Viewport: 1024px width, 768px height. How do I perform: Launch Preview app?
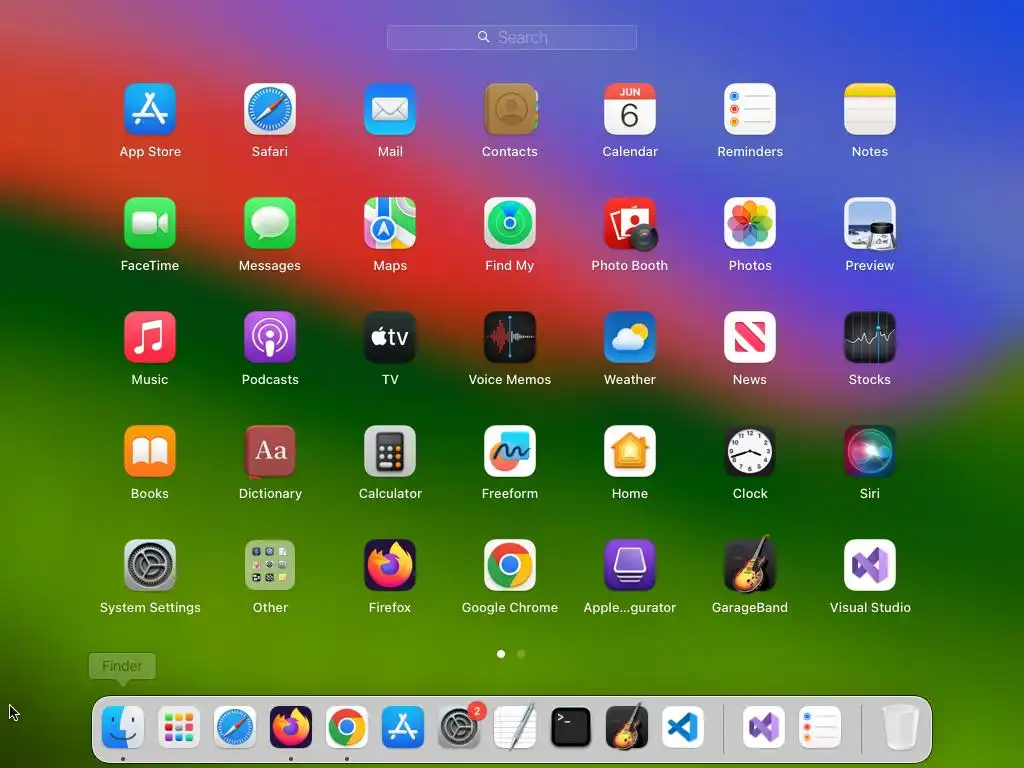pos(870,223)
